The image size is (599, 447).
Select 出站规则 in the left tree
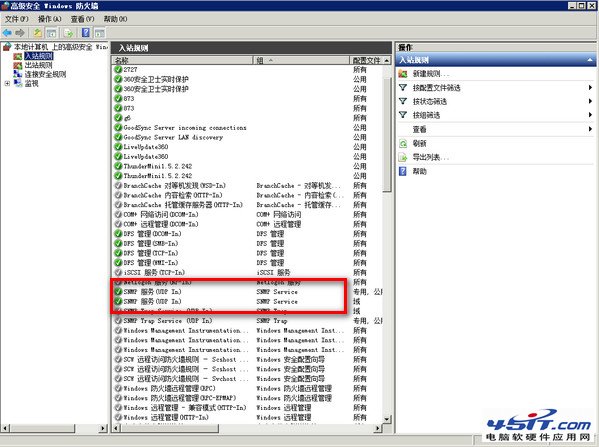[39, 65]
